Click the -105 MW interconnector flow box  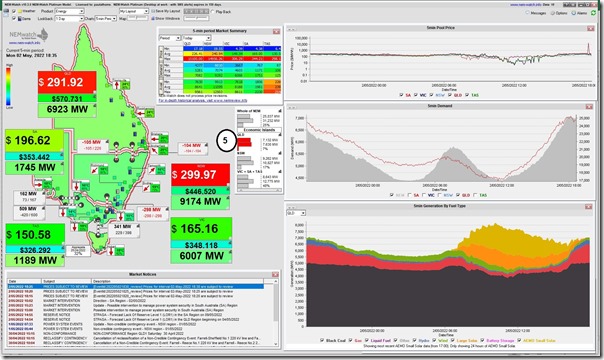coord(92,145)
